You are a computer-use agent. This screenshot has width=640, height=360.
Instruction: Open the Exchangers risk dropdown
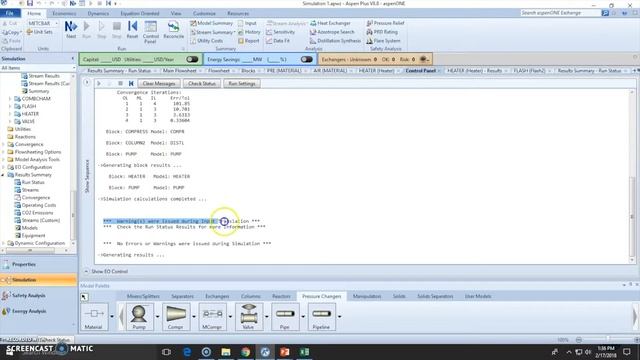pyautogui.click(x=425, y=60)
